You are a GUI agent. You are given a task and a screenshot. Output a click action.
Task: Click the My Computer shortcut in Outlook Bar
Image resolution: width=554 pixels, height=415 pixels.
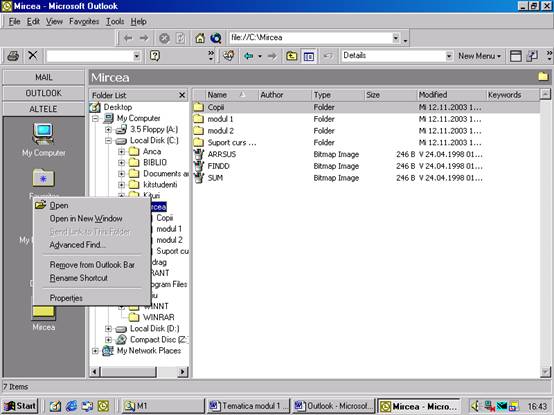coord(43,140)
